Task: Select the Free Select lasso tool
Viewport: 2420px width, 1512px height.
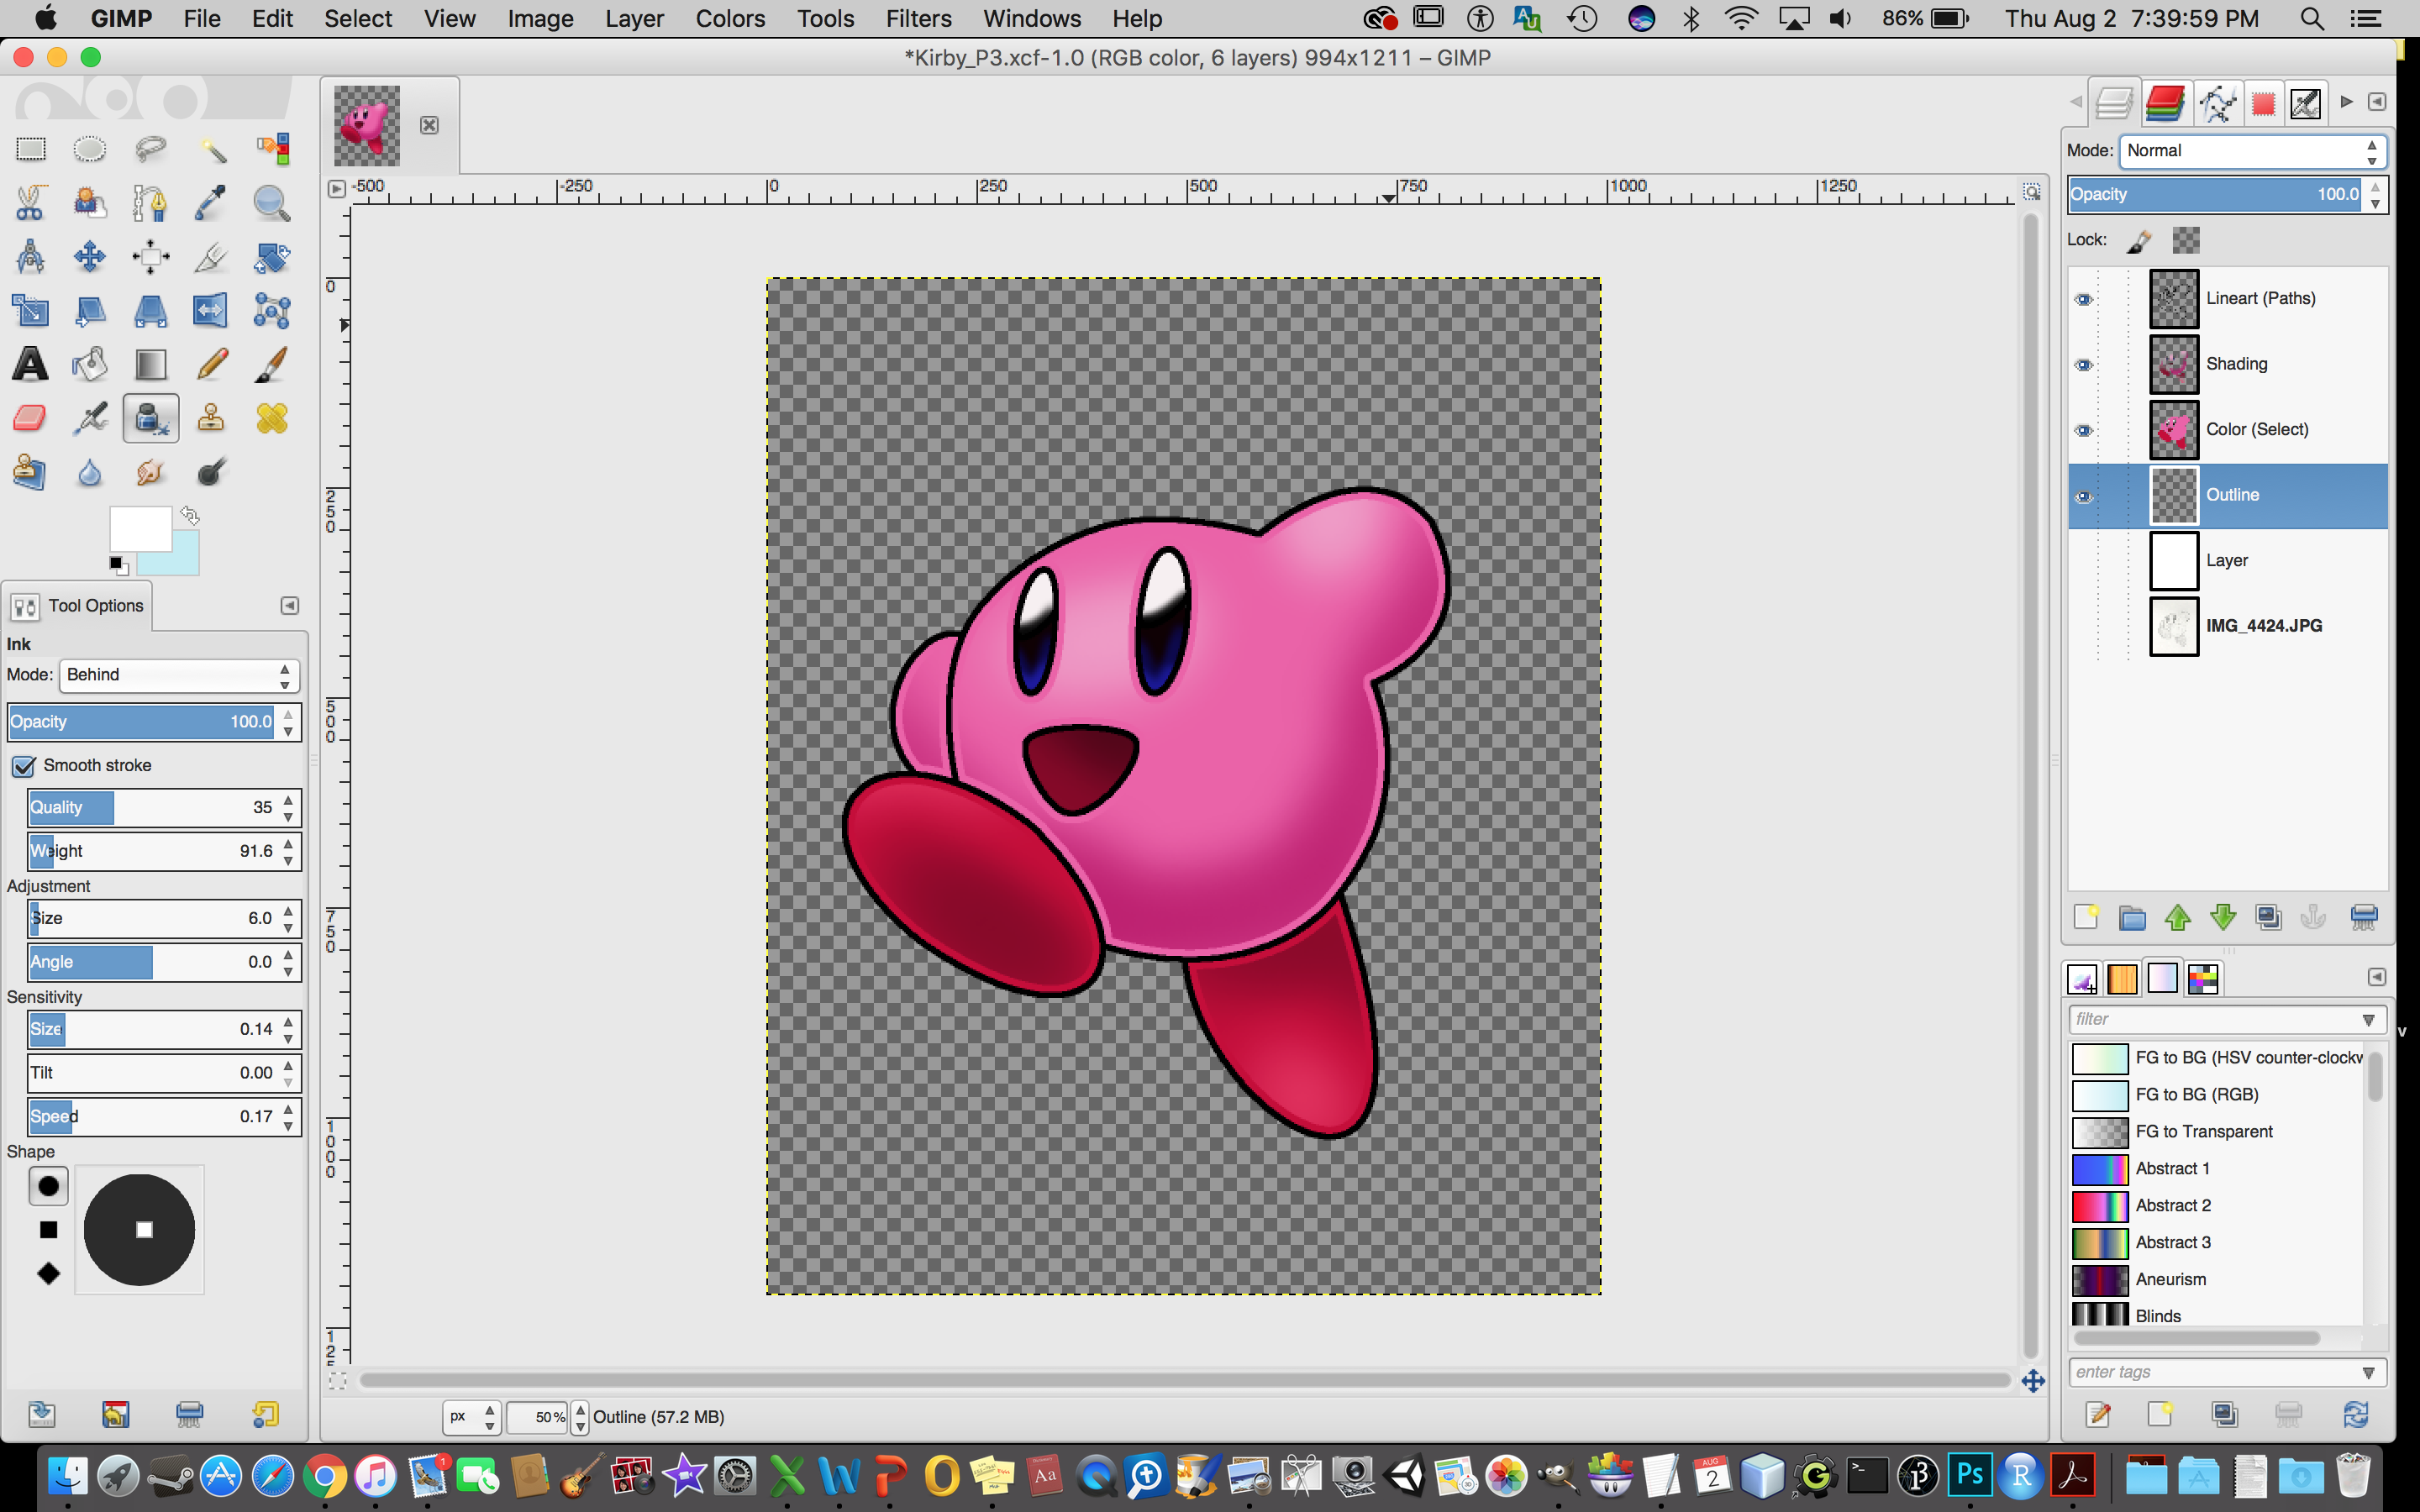Action: 150,149
